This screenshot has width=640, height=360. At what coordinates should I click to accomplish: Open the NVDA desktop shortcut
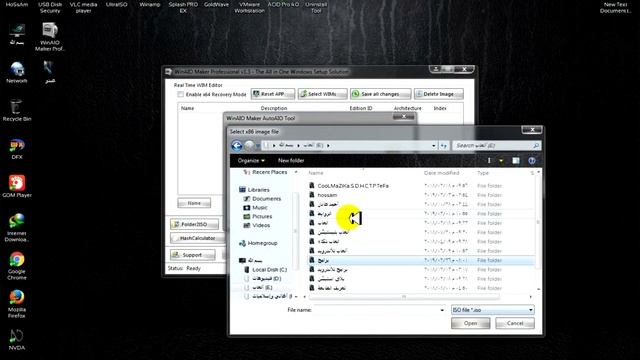coord(17,340)
